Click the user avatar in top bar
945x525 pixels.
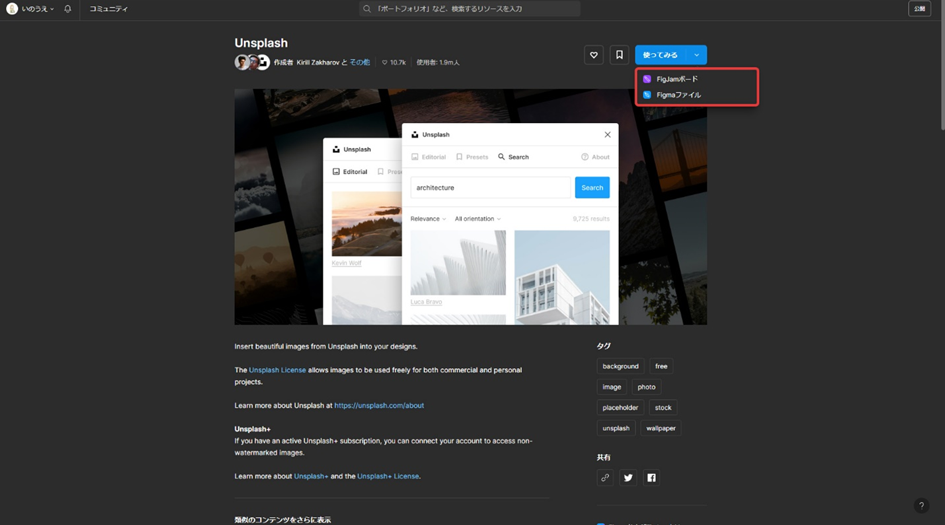11,9
